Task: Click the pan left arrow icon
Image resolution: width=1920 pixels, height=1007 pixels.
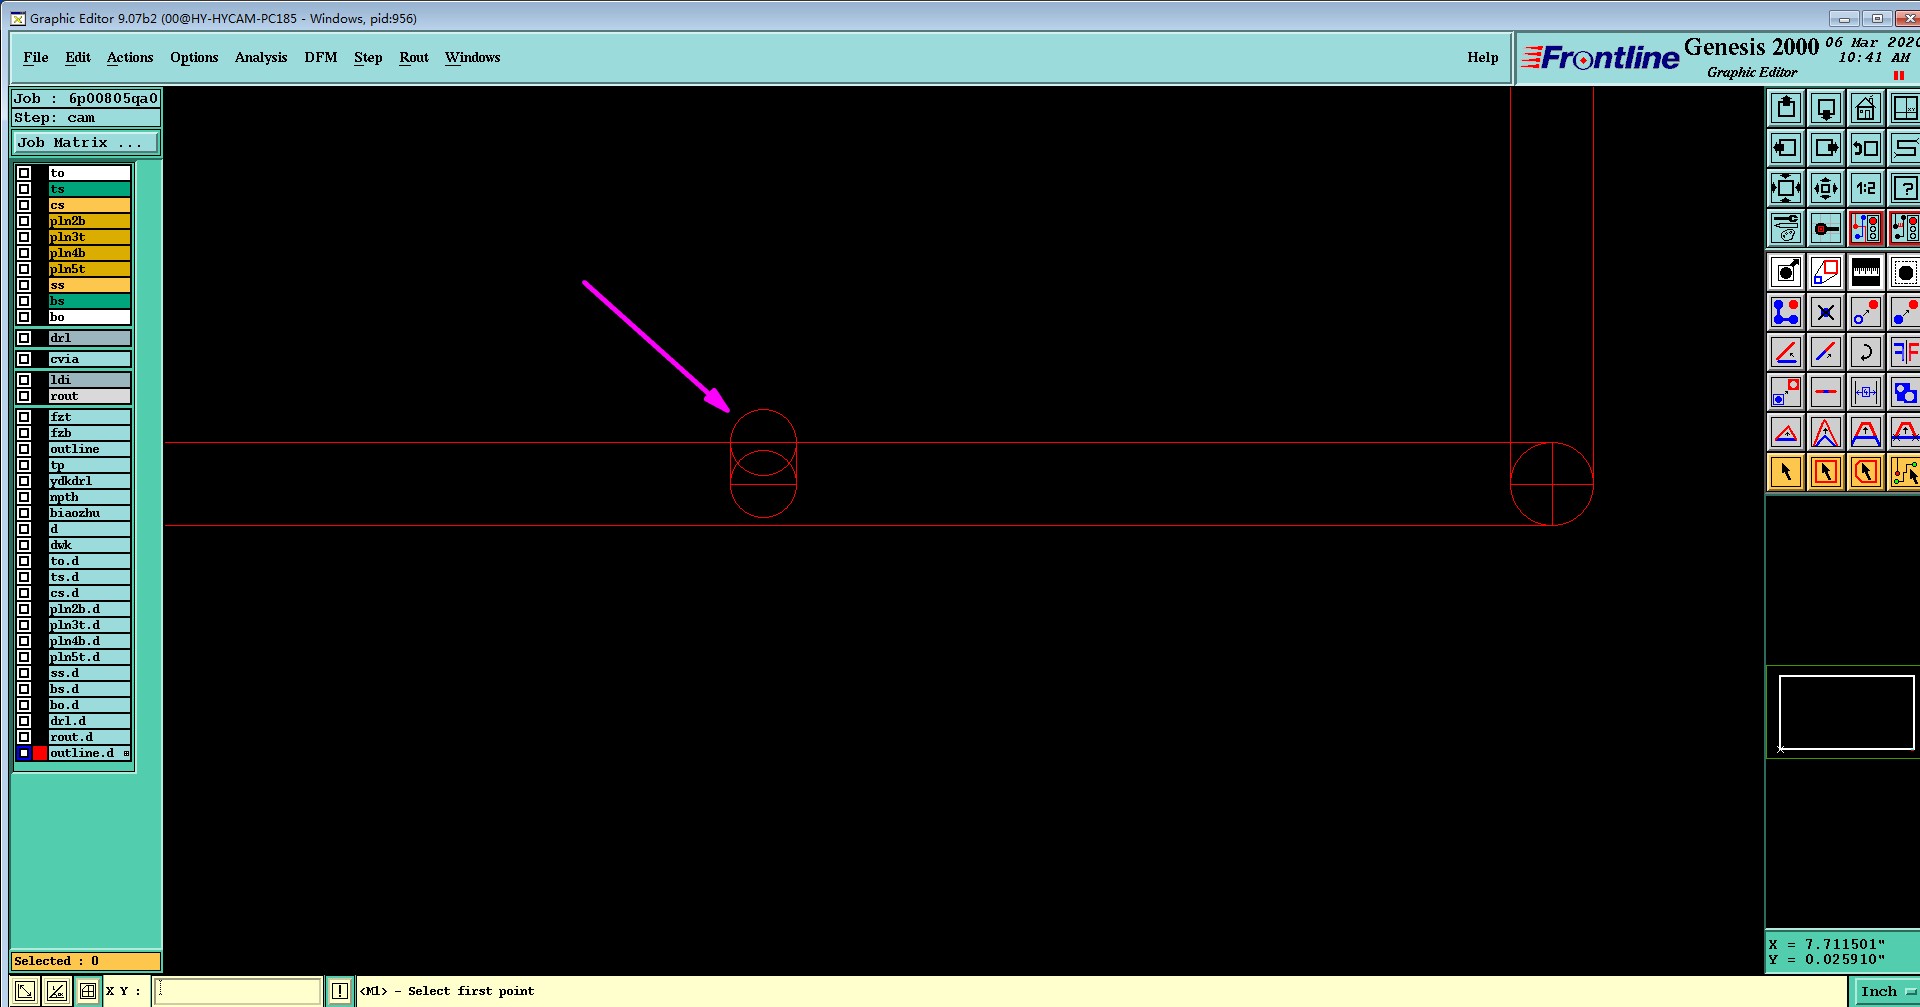Action: 1786,148
